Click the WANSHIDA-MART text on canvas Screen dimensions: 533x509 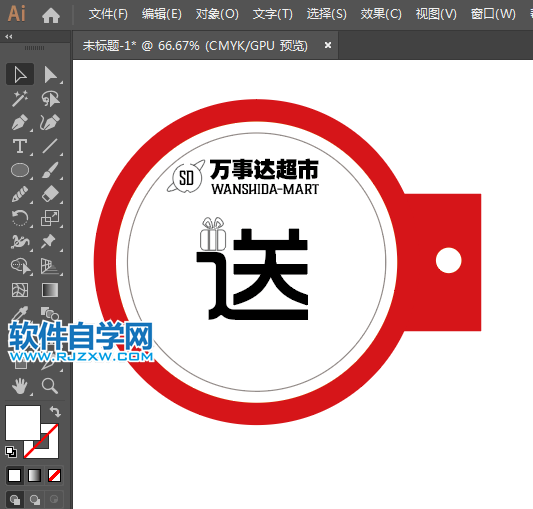coord(265,189)
